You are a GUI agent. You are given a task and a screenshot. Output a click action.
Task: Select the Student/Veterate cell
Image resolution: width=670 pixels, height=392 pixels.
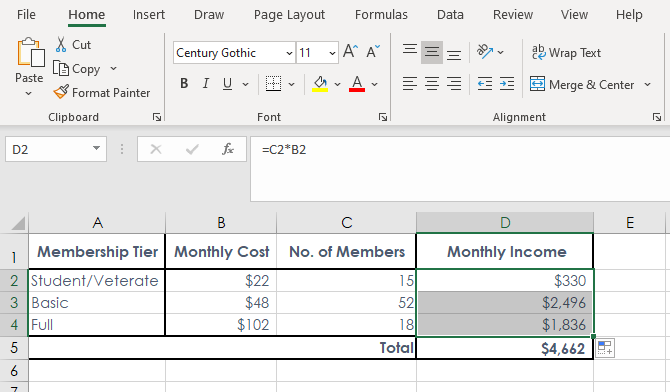pos(97,280)
